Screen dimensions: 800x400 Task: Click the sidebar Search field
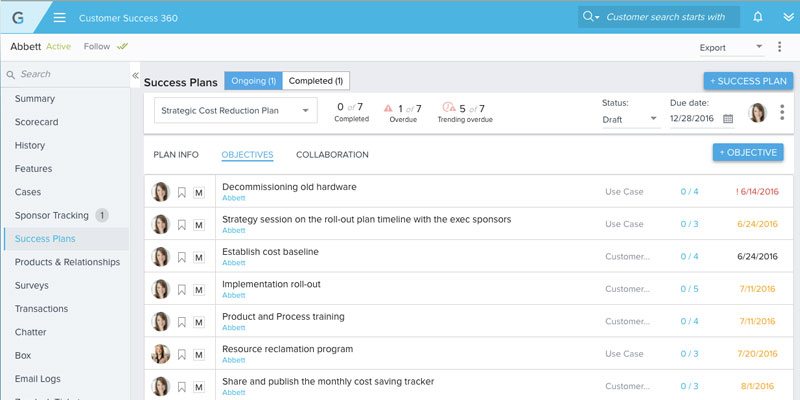coord(66,74)
